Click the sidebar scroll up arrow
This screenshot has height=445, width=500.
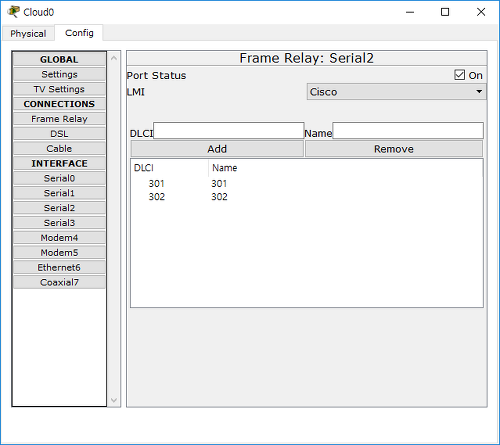(x=114, y=58)
